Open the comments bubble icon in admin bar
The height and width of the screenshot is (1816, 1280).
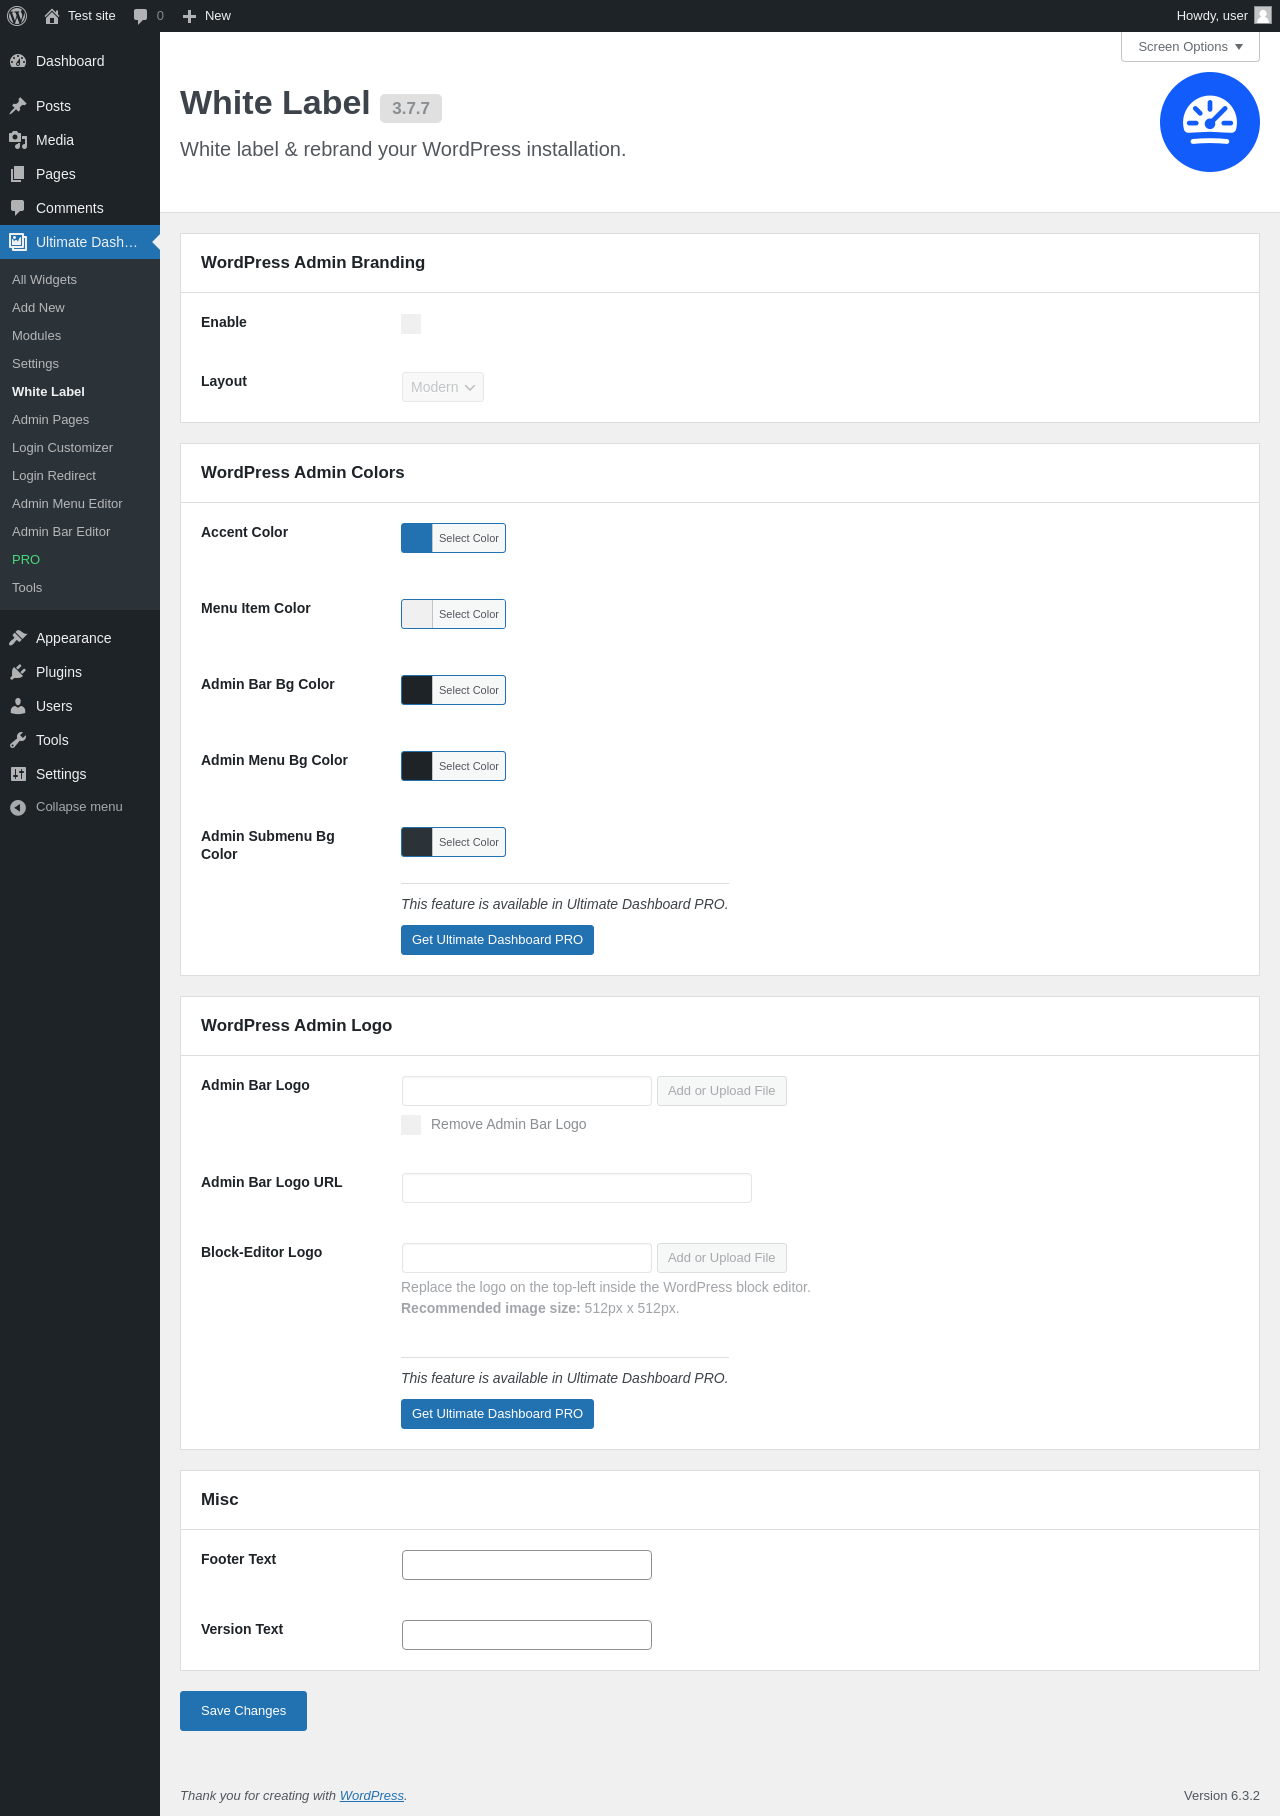tap(140, 16)
